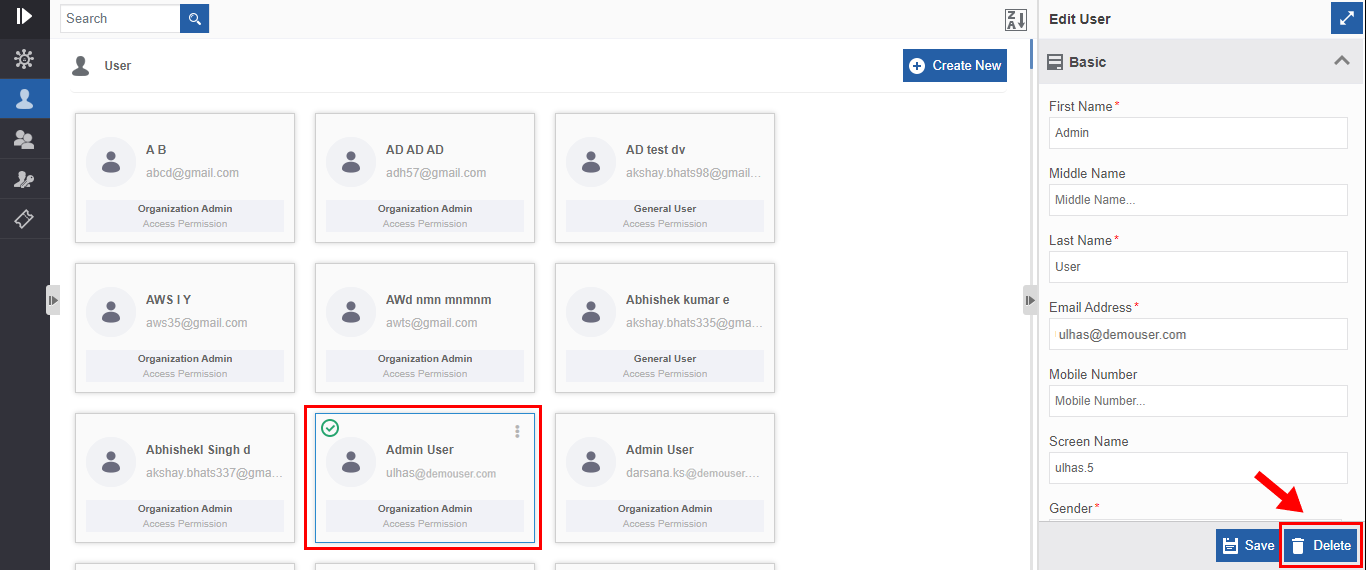Select the AWd nmn mnmnm user card
1366x570 pixels.
point(425,327)
